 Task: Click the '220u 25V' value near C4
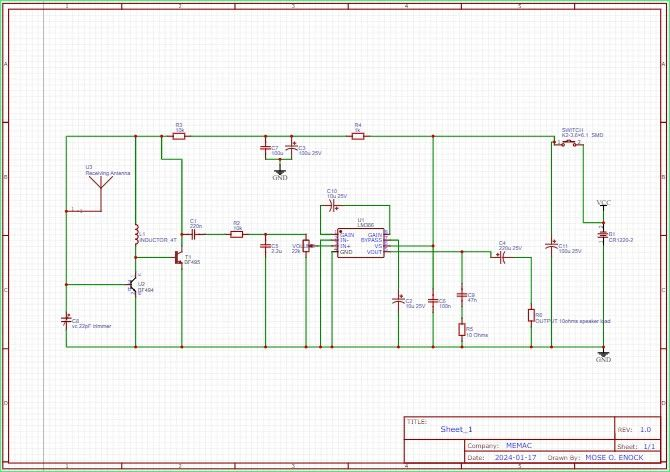510,248
